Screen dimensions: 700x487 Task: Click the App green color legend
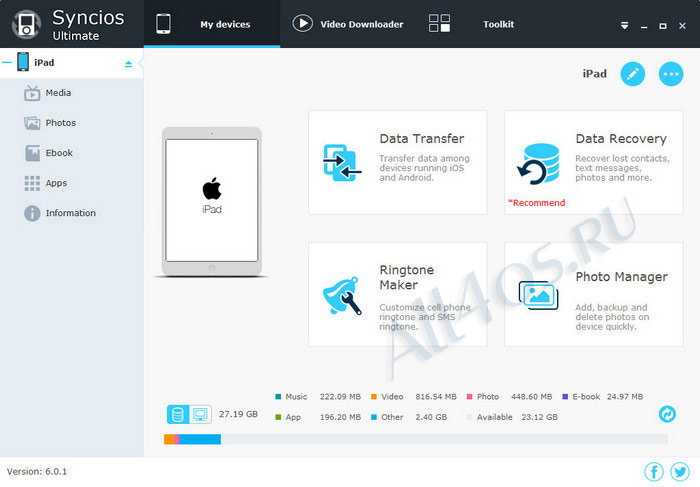pos(278,417)
